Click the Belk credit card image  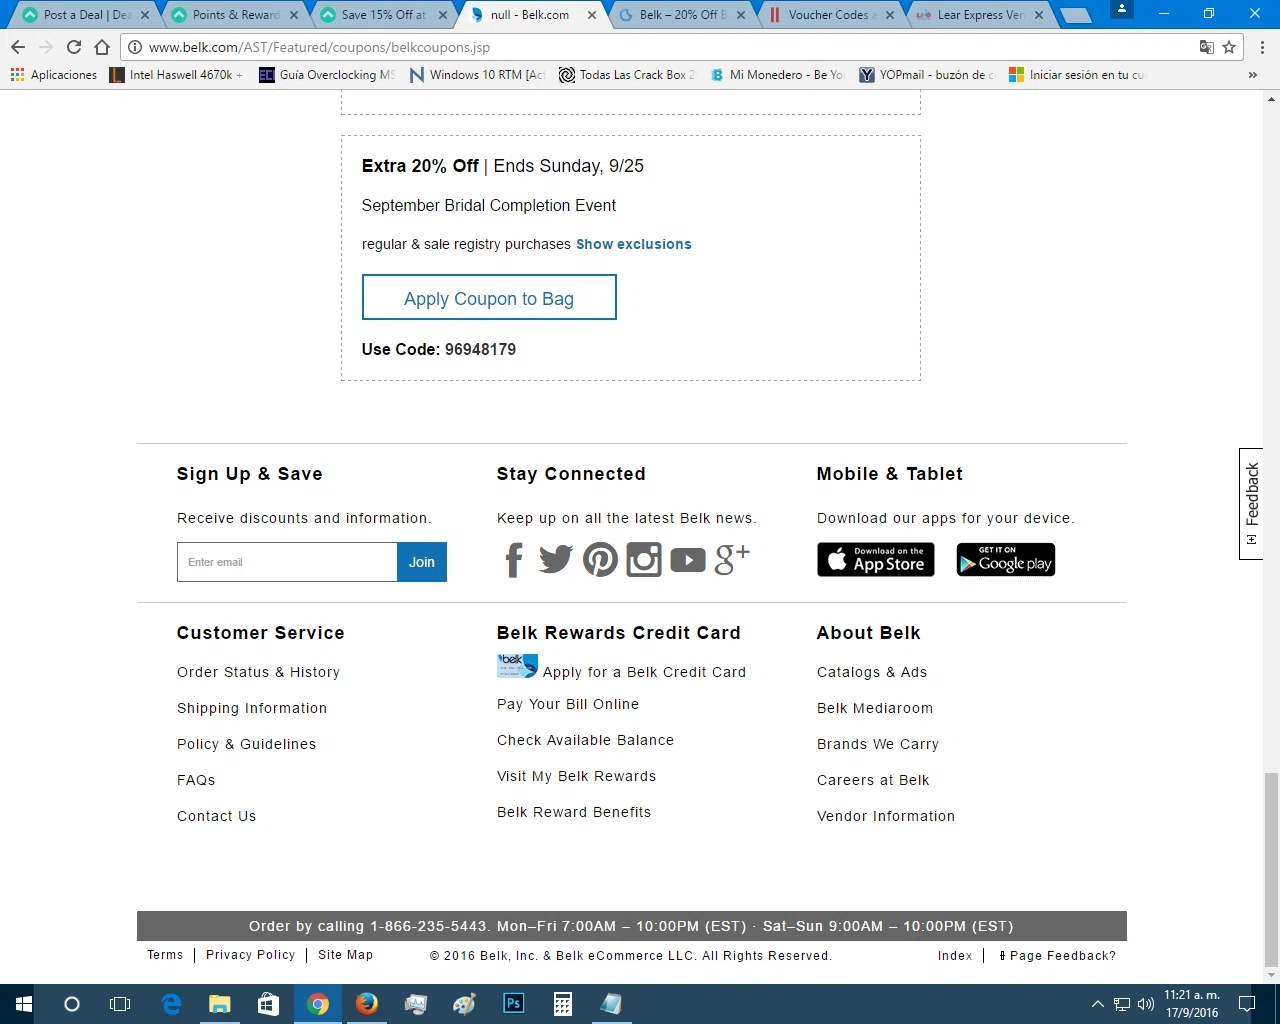[517, 666]
